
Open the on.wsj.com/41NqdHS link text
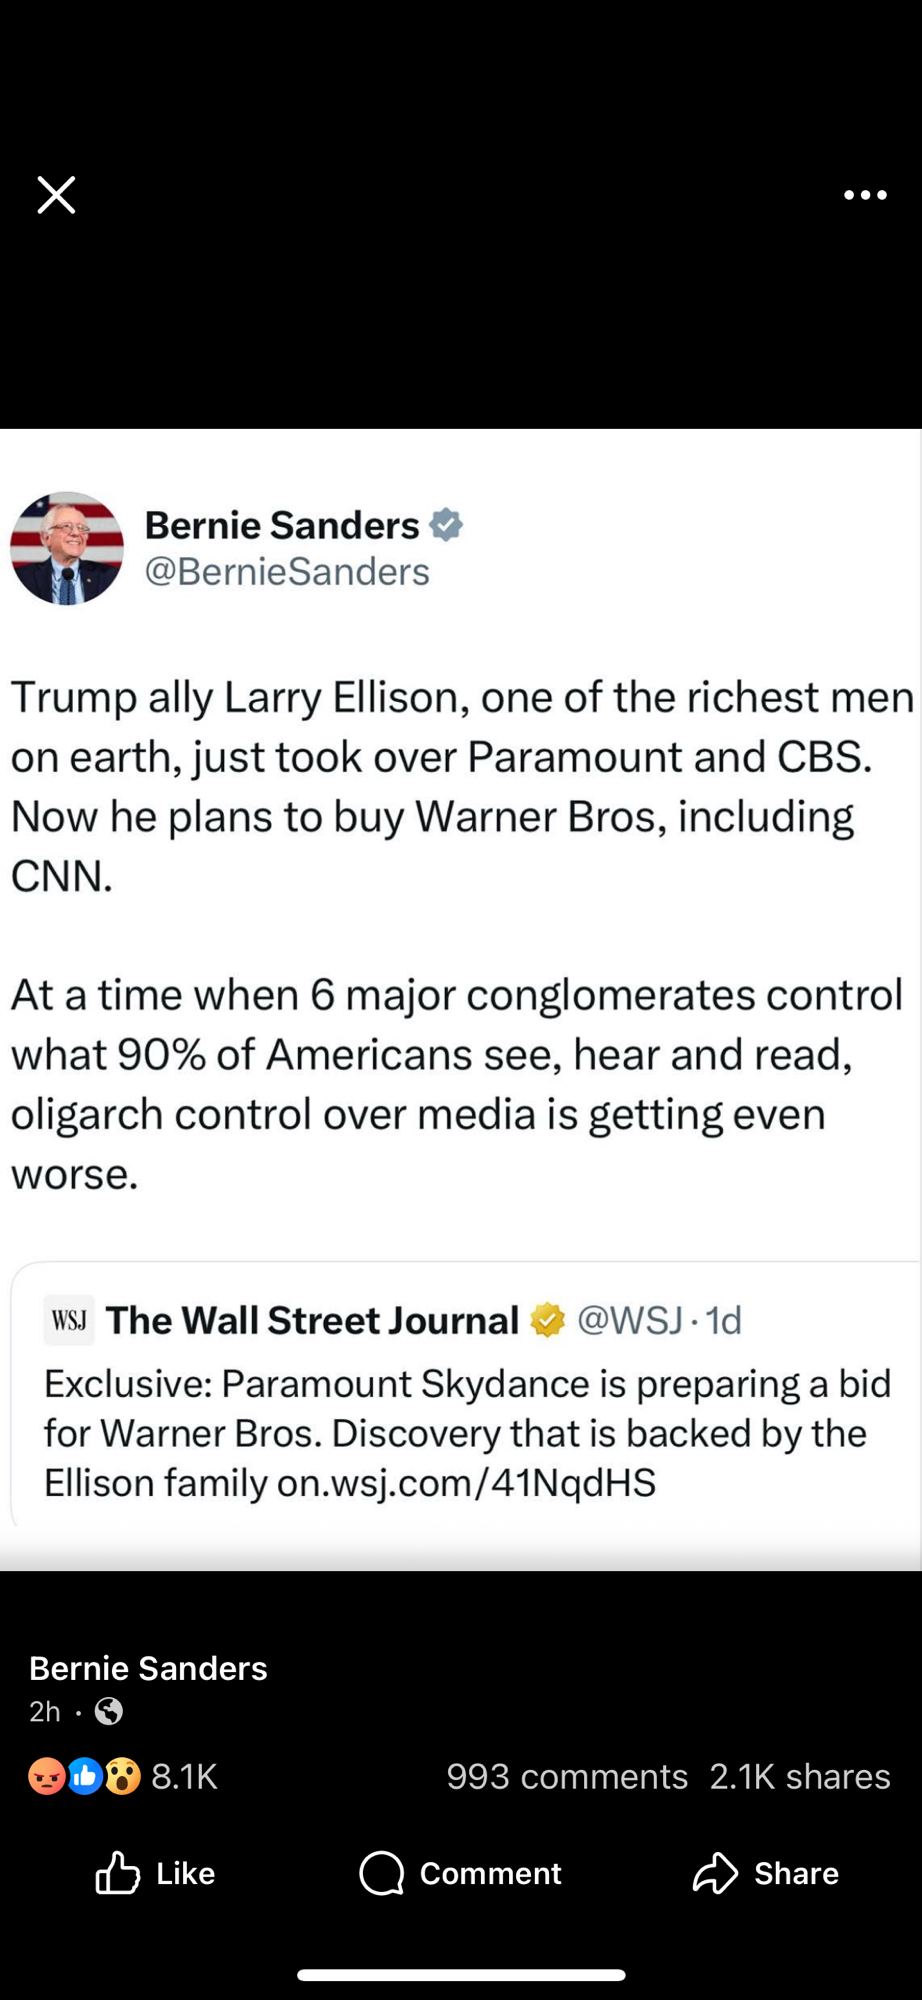click(466, 1482)
